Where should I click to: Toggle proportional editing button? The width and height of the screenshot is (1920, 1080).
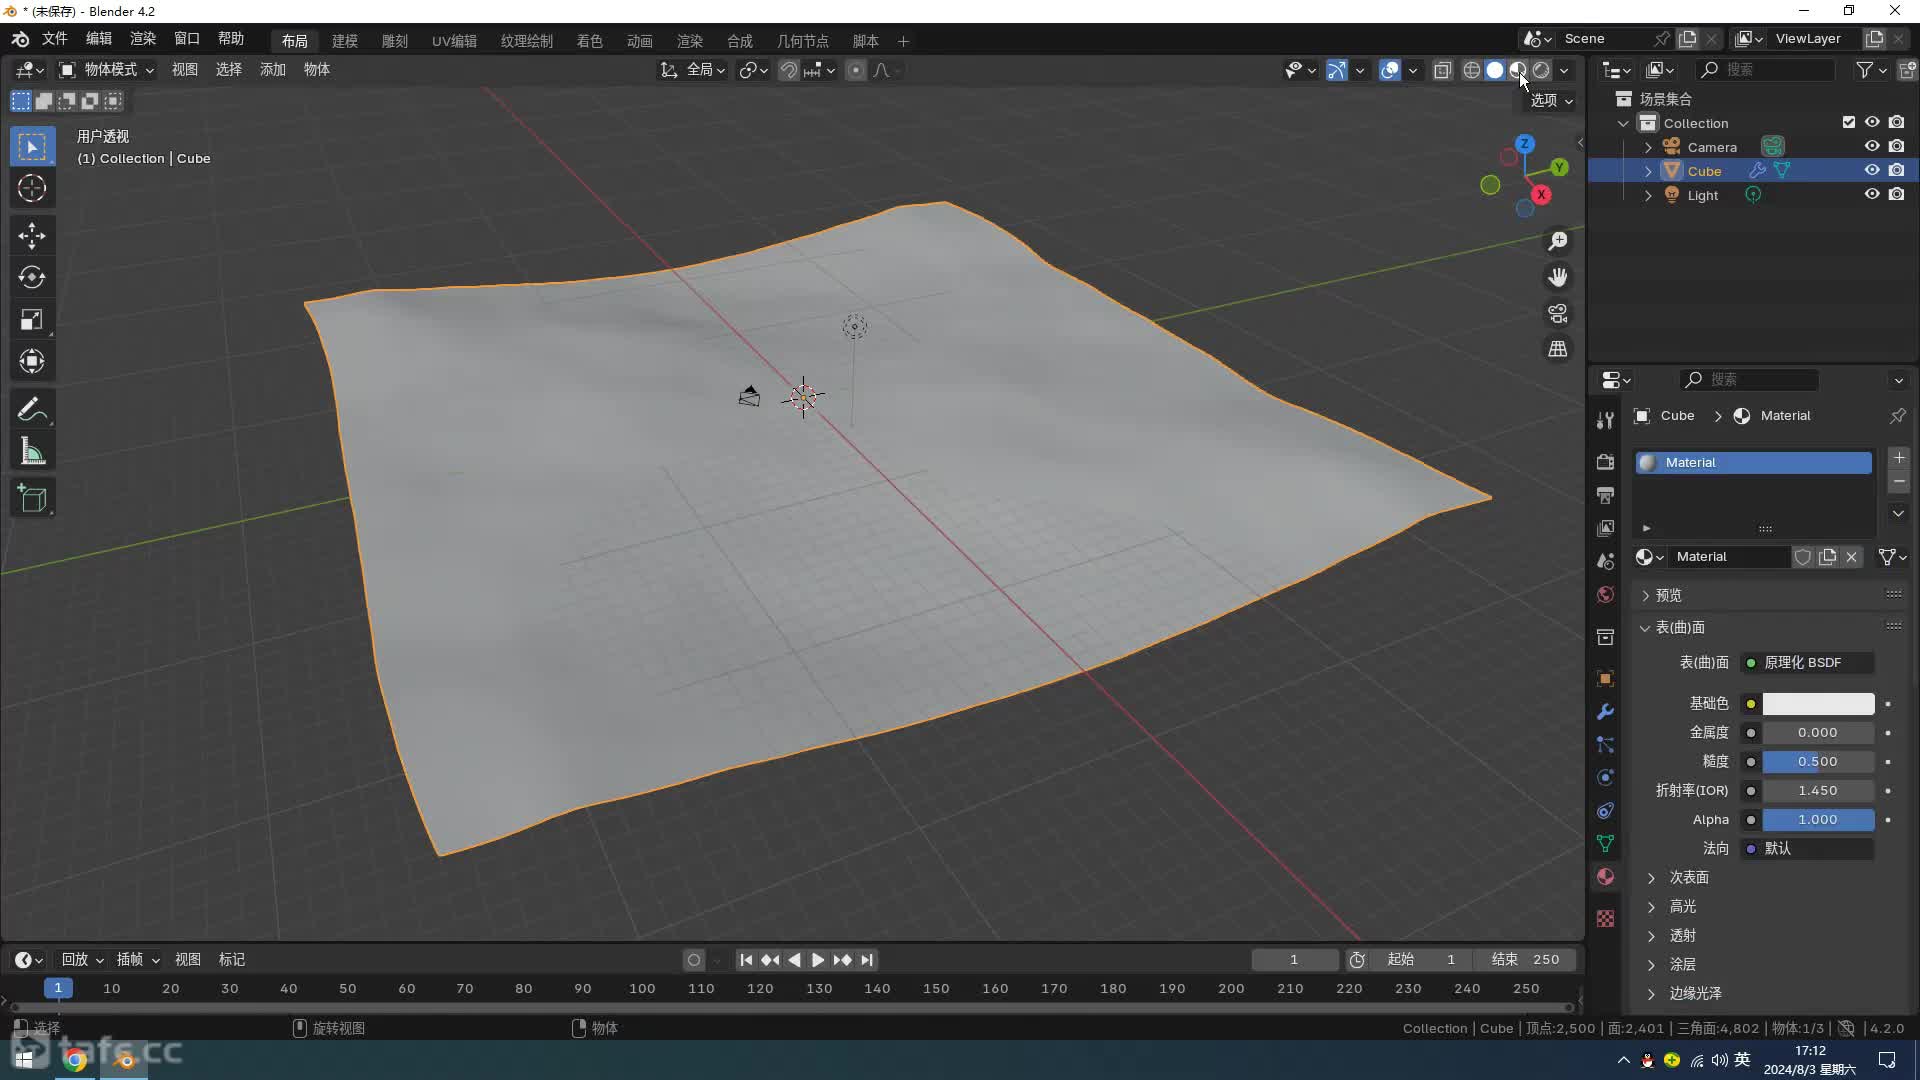[856, 70]
